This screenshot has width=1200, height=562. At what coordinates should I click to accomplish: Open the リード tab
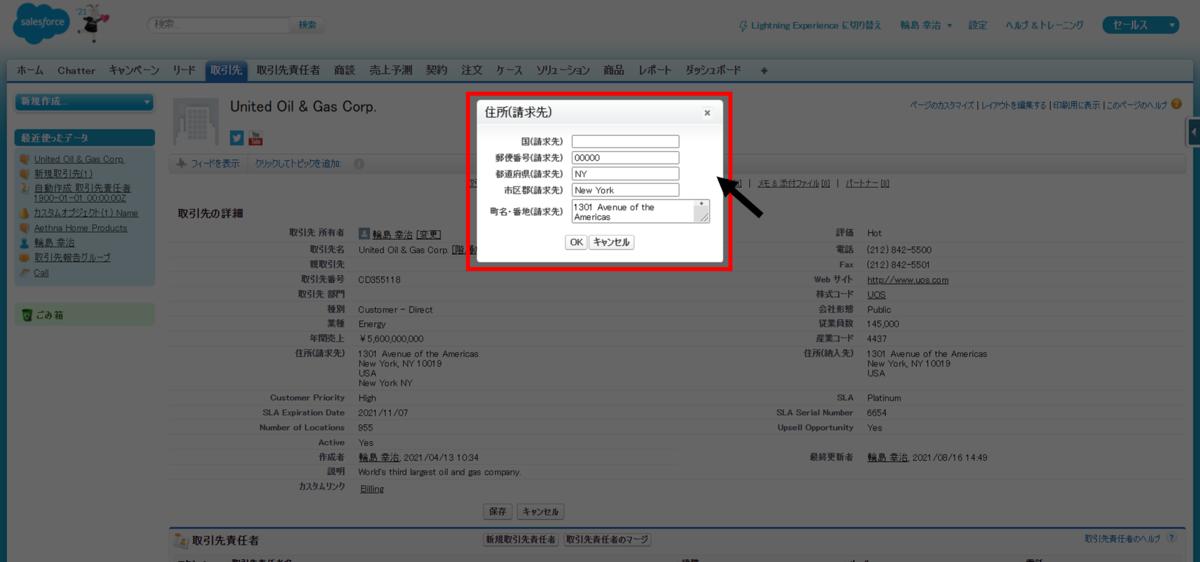point(184,71)
